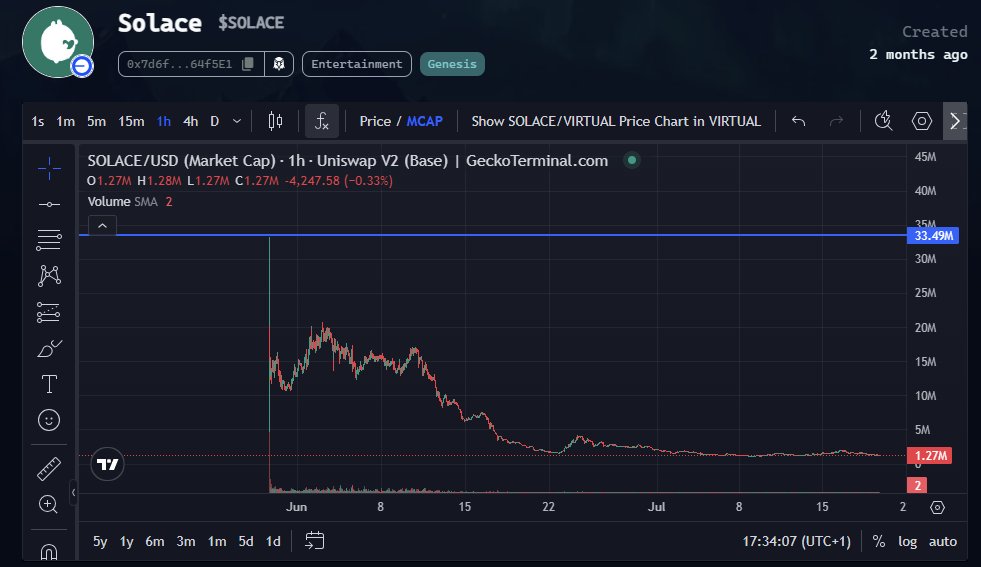The height and width of the screenshot is (567, 981).
Task: Select the XABCD pattern tool
Action: click(x=49, y=276)
